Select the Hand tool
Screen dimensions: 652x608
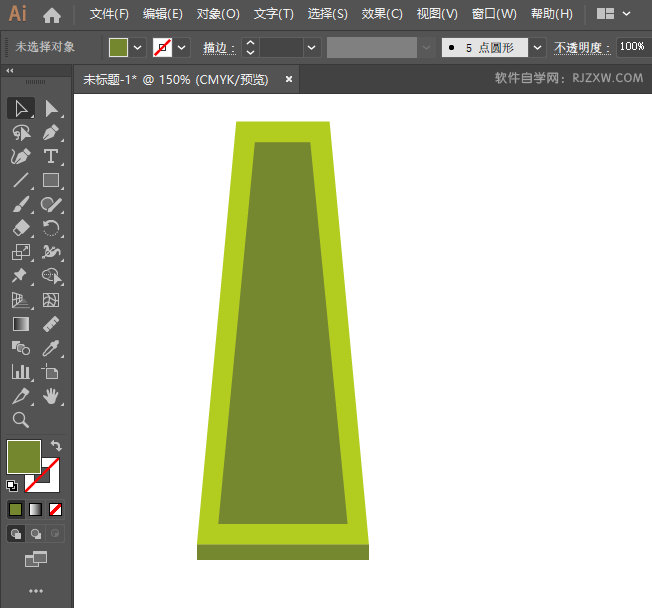click(x=51, y=396)
